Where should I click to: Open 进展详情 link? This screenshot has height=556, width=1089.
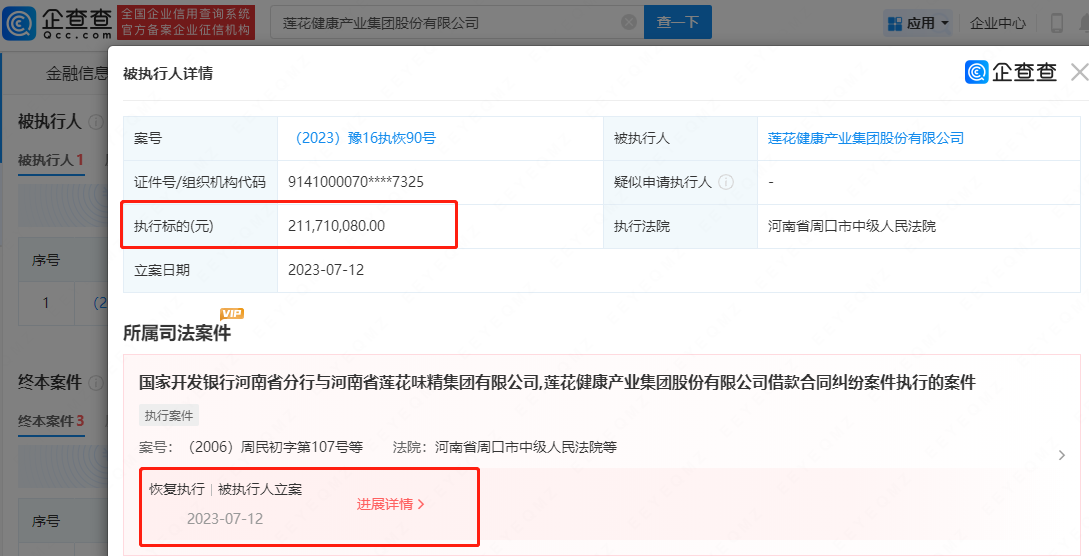[x=390, y=505]
